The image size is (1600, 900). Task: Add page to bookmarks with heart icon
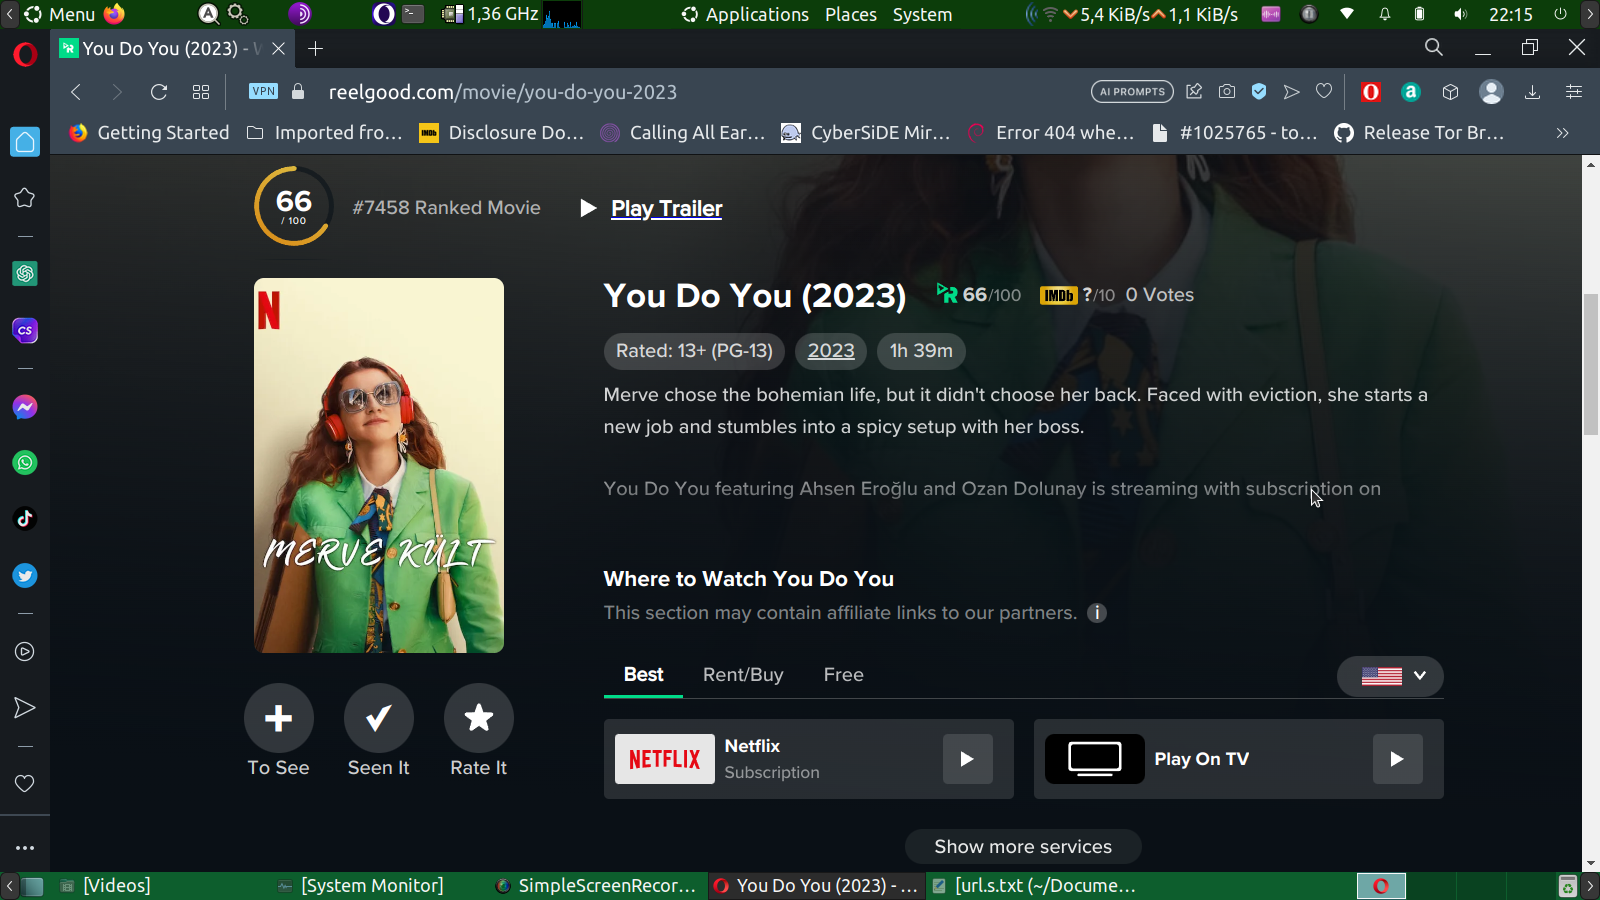pyautogui.click(x=1324, y=92)
